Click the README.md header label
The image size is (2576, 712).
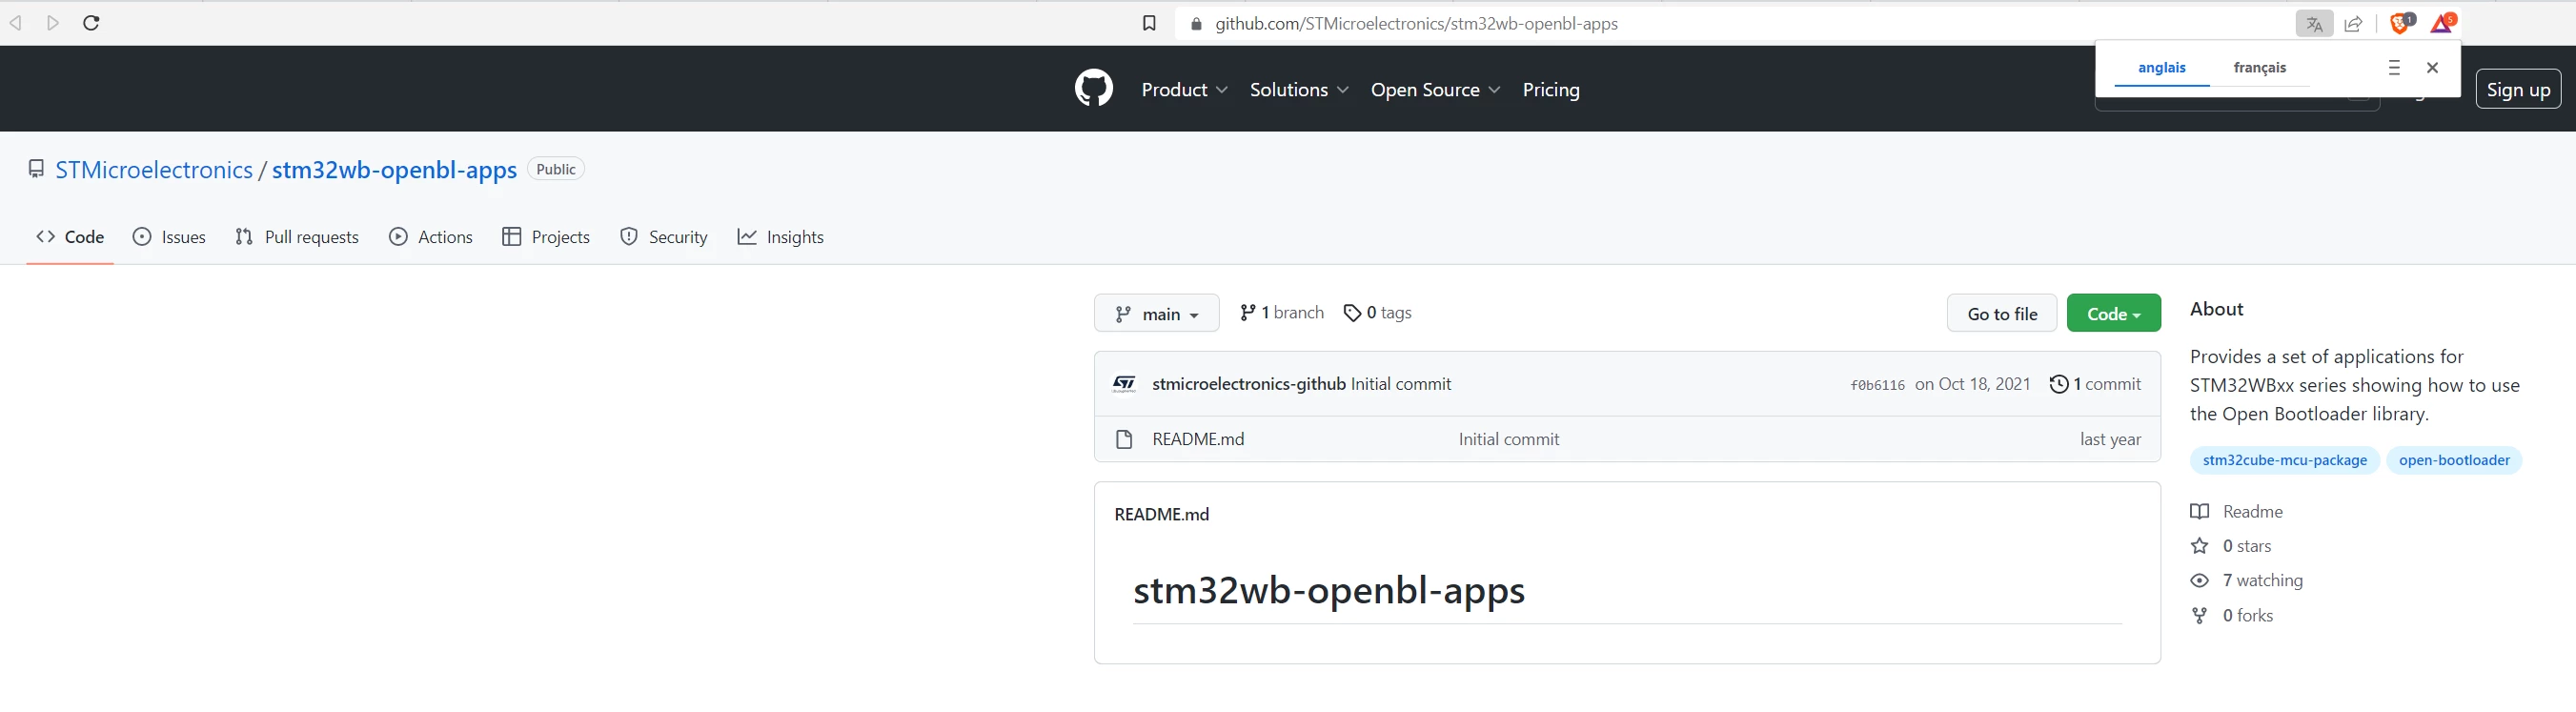pyautogui.click(x=1161, y=514)
